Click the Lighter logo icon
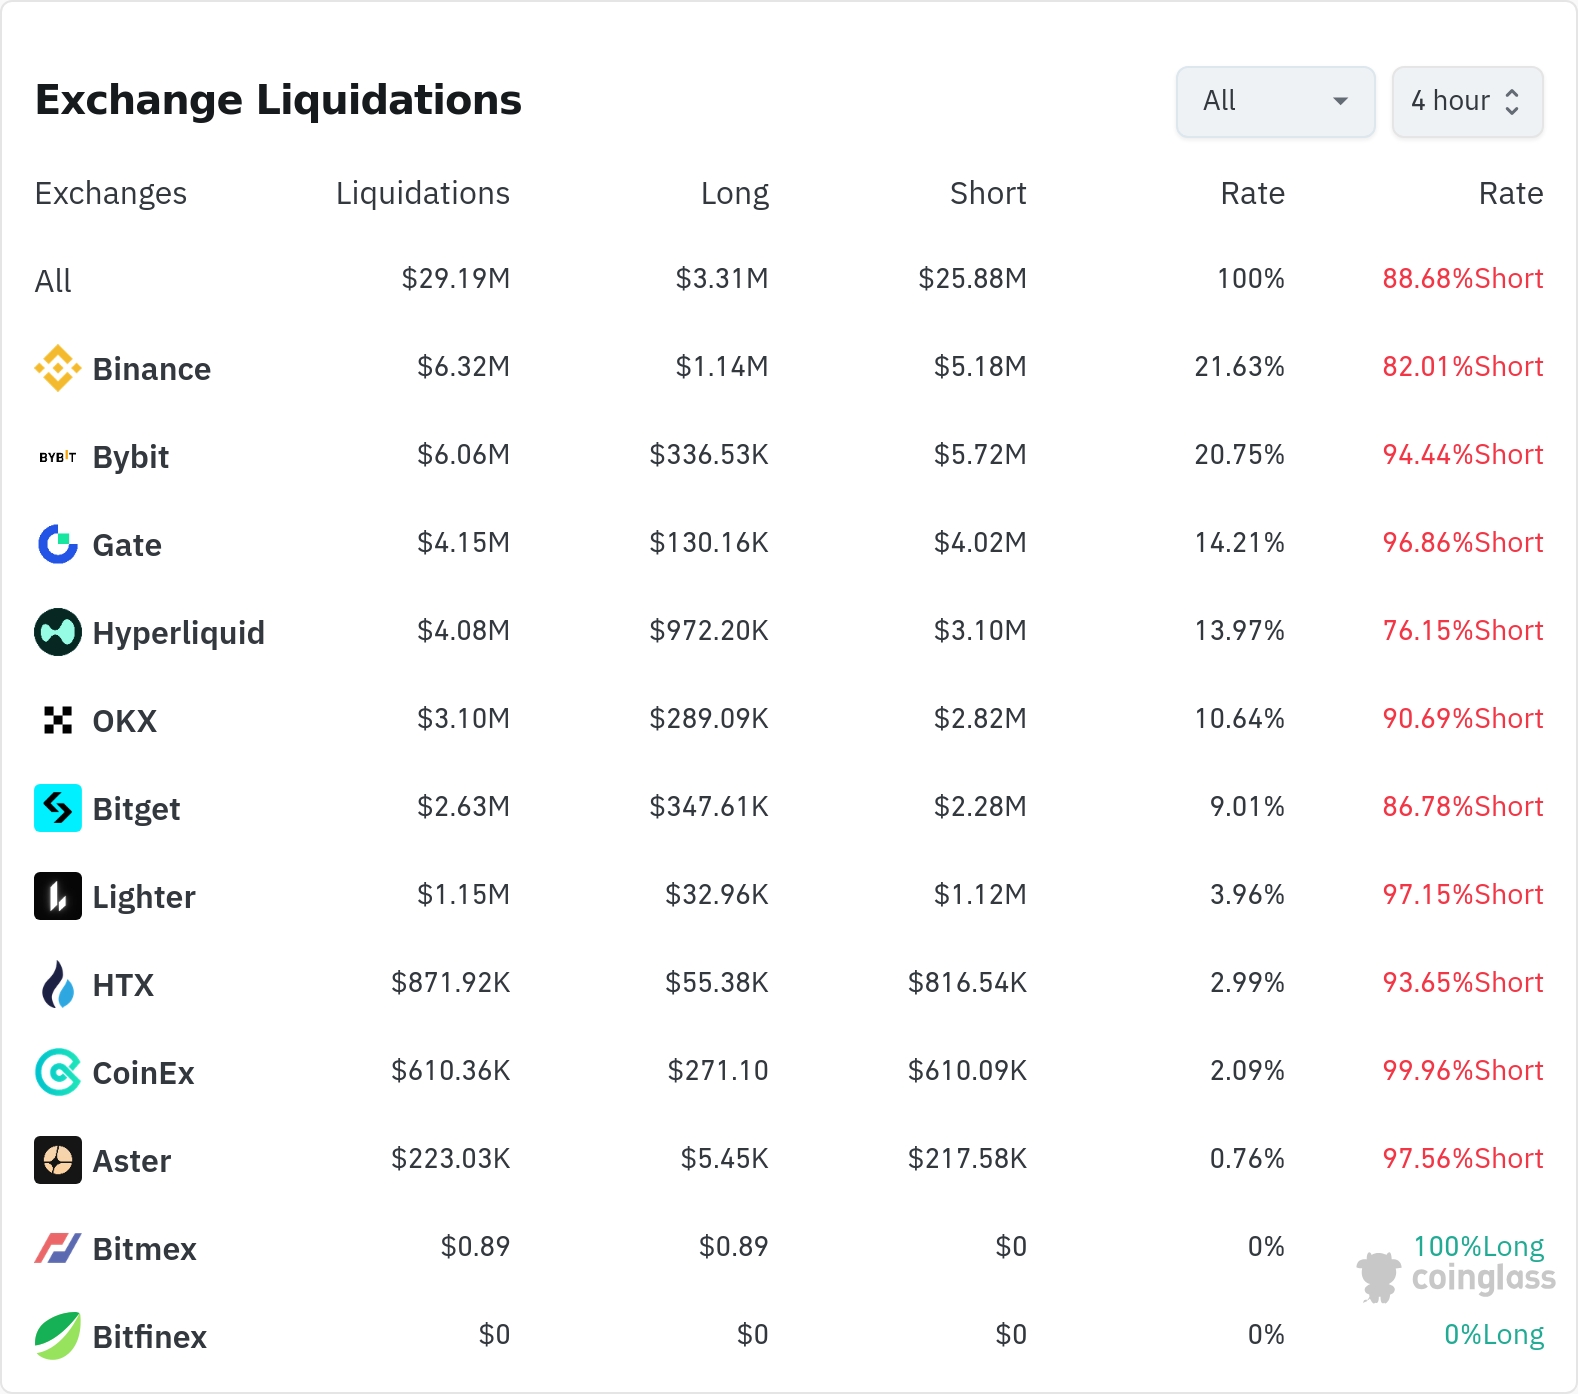Viewport: 1578px width, 1394px height. 58,896
